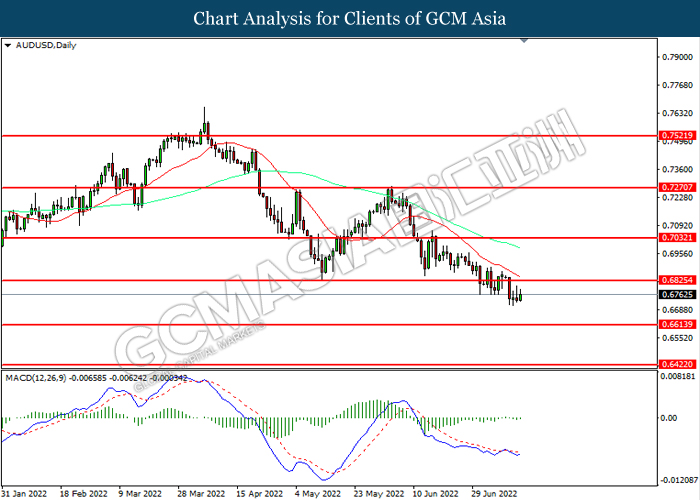Image resolution: width=700 pixels, height=500 pixels.
Task: Select the 0.64220 support level label
Action: pos(677,364)
